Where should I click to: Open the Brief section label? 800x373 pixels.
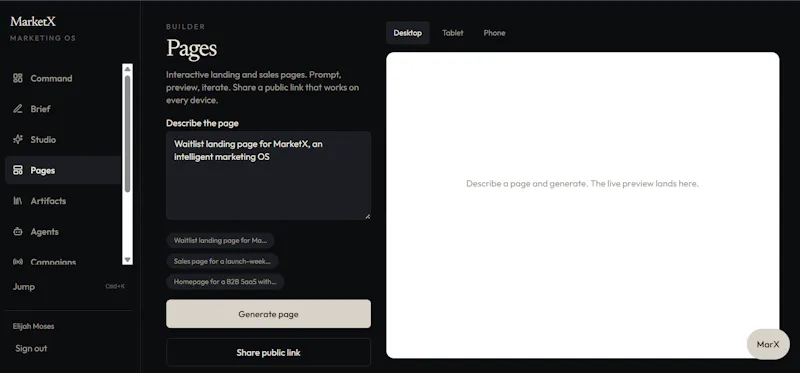(x=40, y=109)
